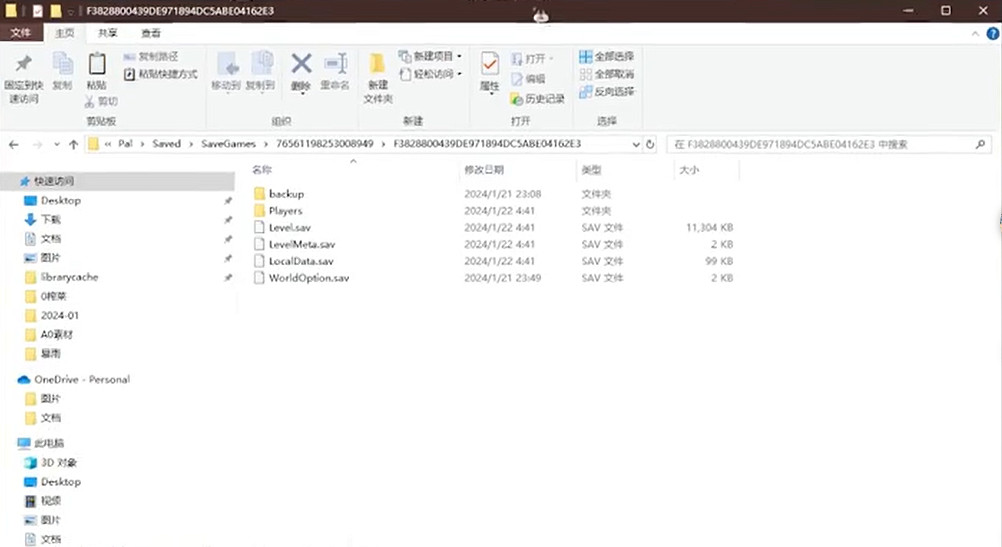Click the Rename (重命名) icon
Image resolution: width=1002 pixels, height=547 pixels.
335,64
